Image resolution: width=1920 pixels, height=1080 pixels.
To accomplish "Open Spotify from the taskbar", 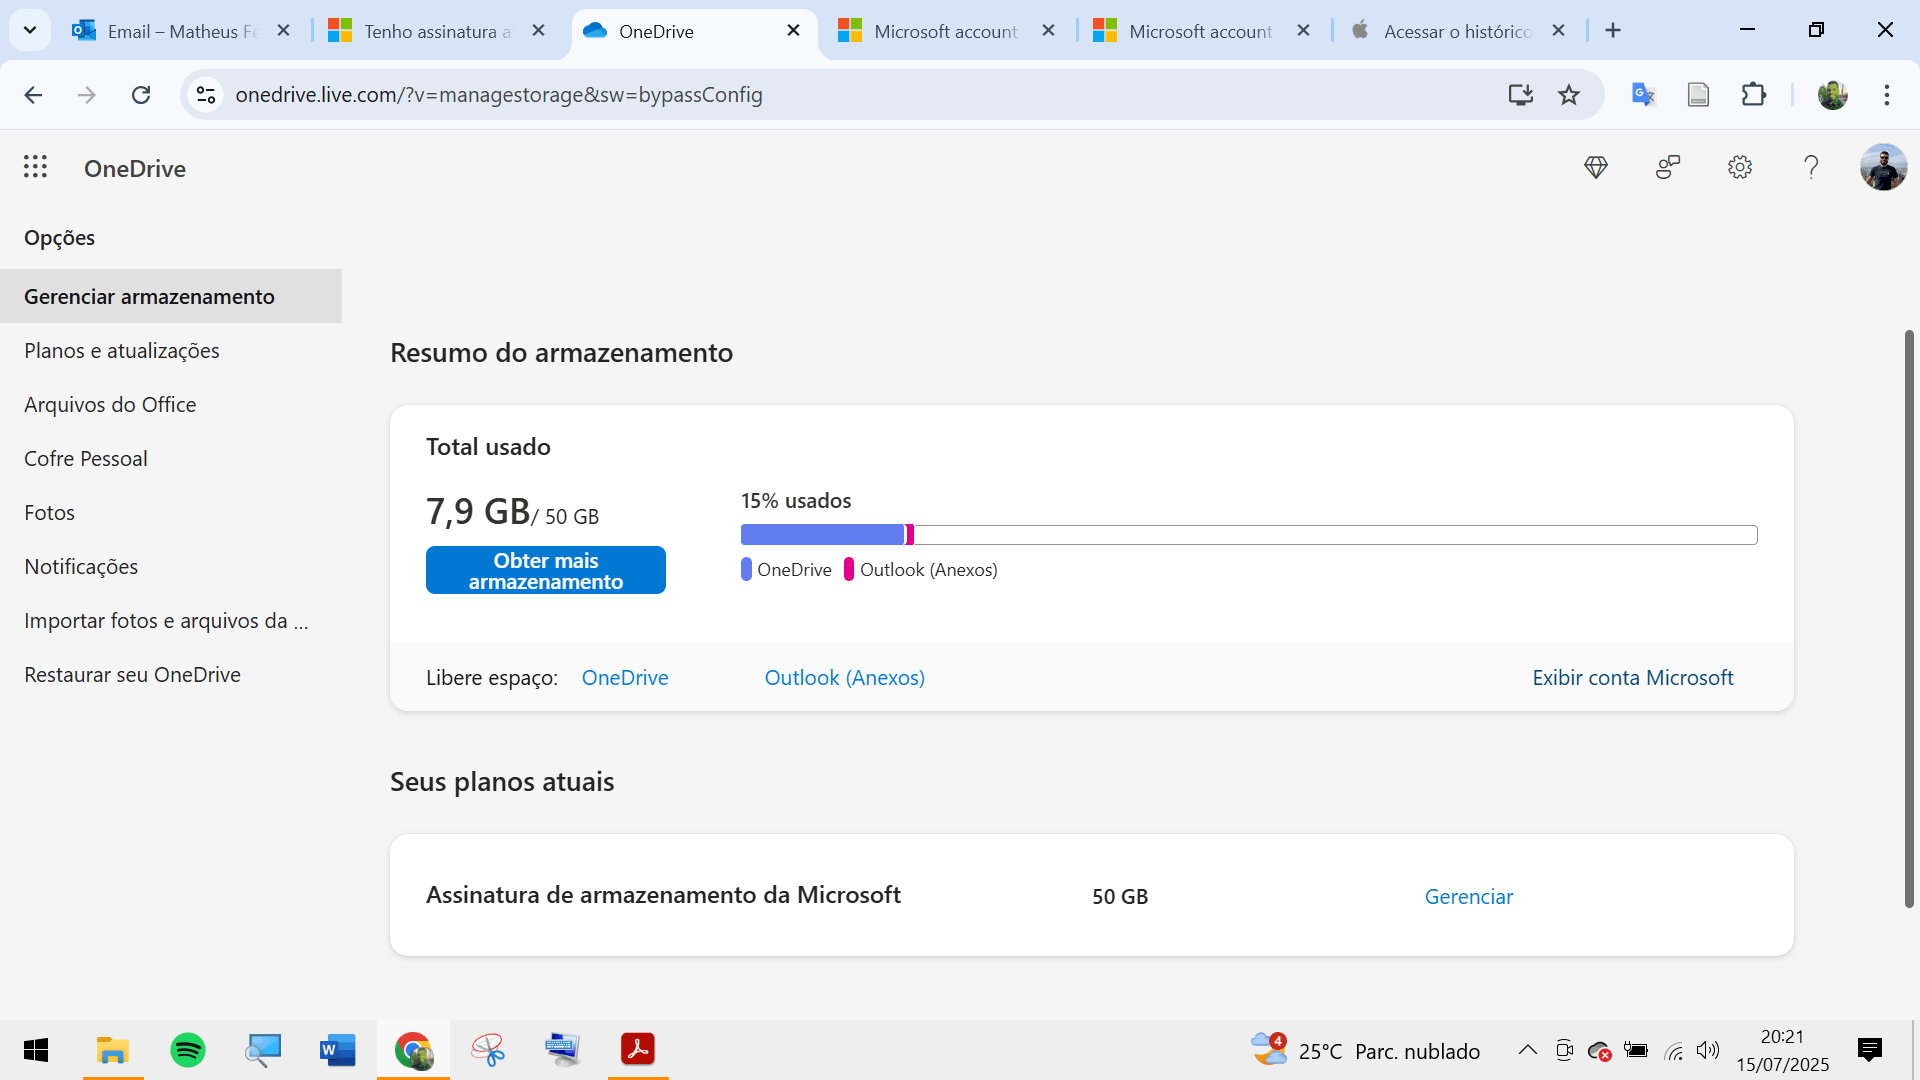I will (x=188, y=1050).
